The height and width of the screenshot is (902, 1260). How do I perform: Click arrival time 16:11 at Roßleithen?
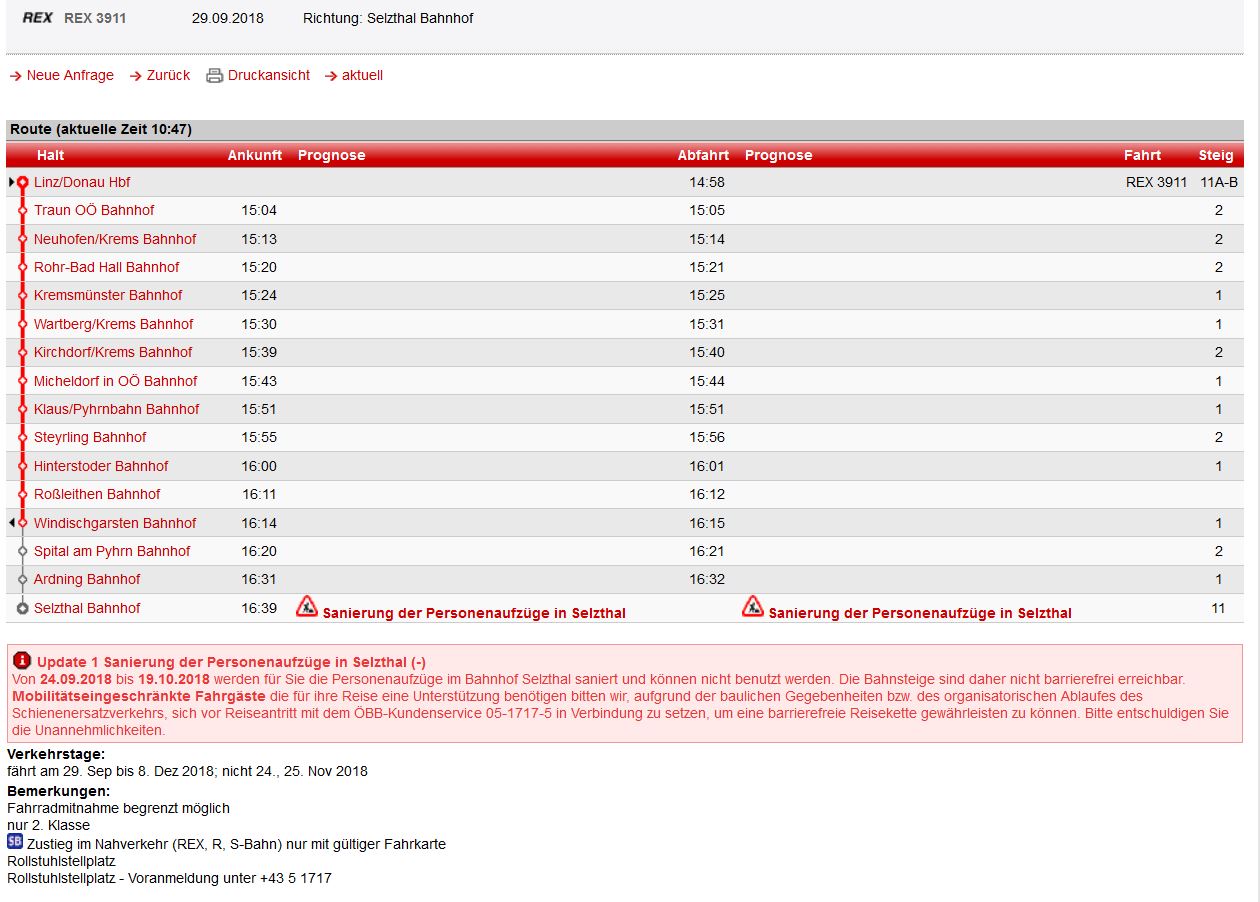[259, 494]
